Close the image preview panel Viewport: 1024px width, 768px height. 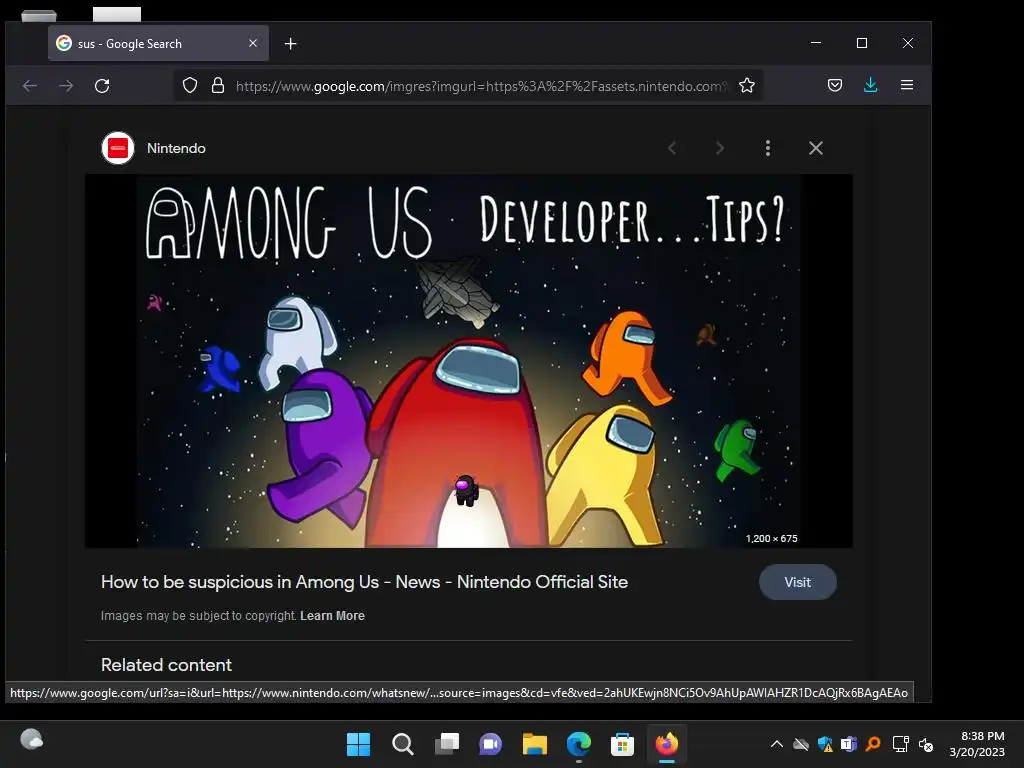[x=816, y=148]
